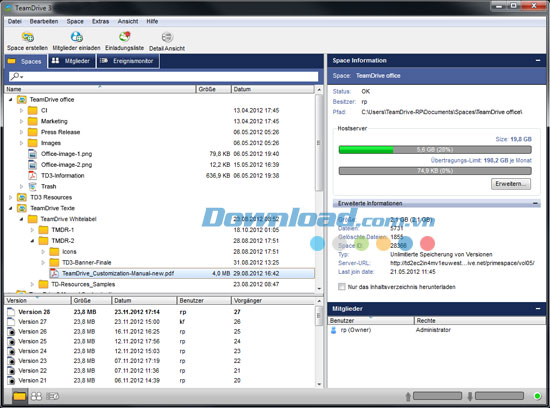Select the Version 27 row
The image size is (550, 408).
(x=160, y=322)
